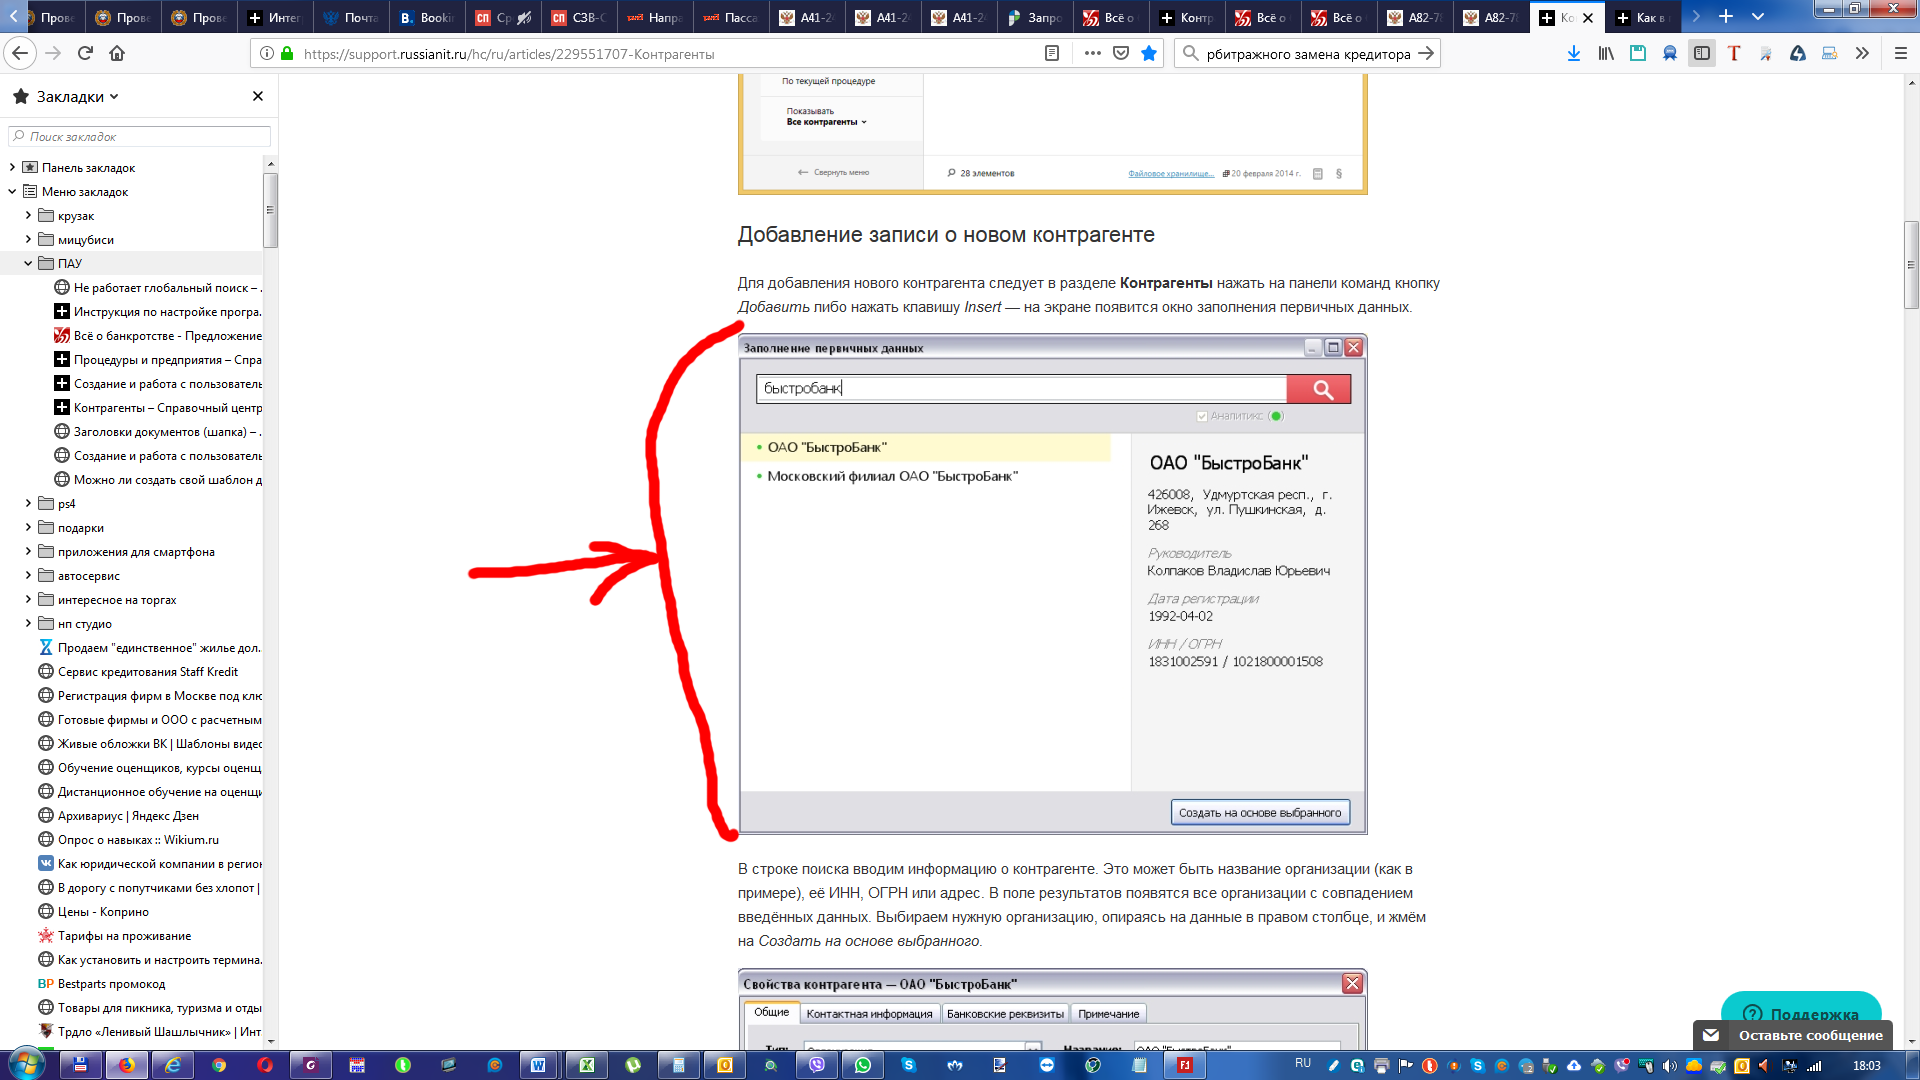Open the downloads arrow icon

1573,53
